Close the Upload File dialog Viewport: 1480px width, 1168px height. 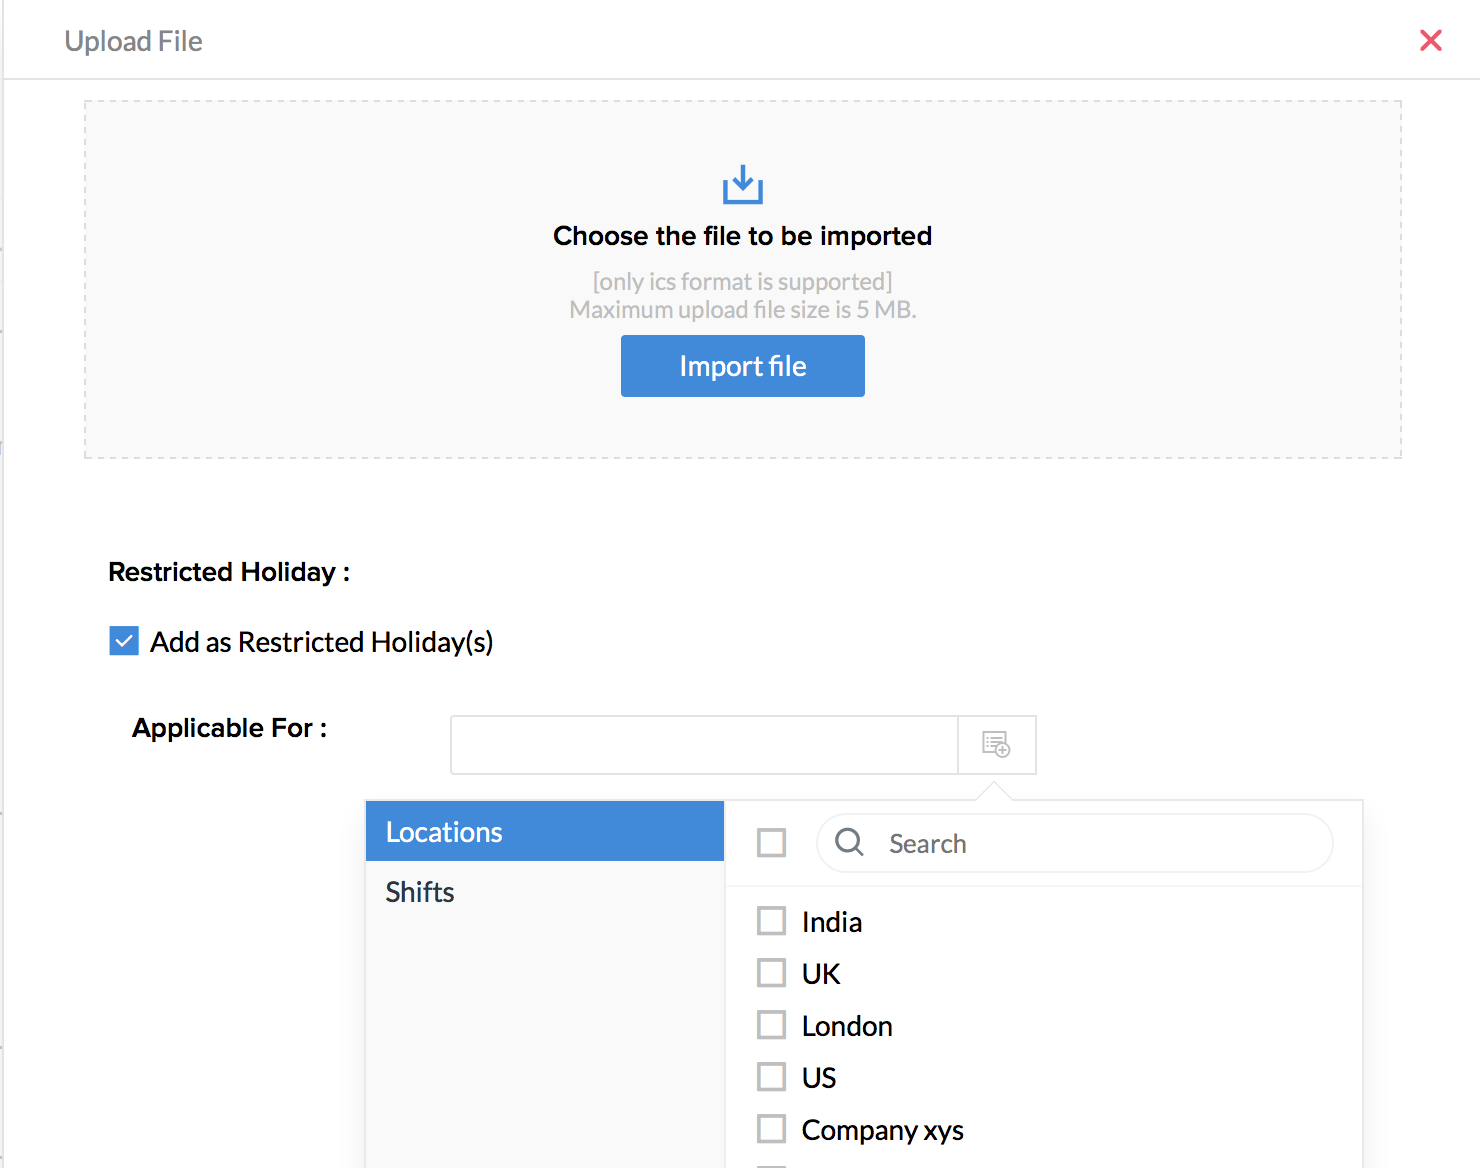point(1431,40)
